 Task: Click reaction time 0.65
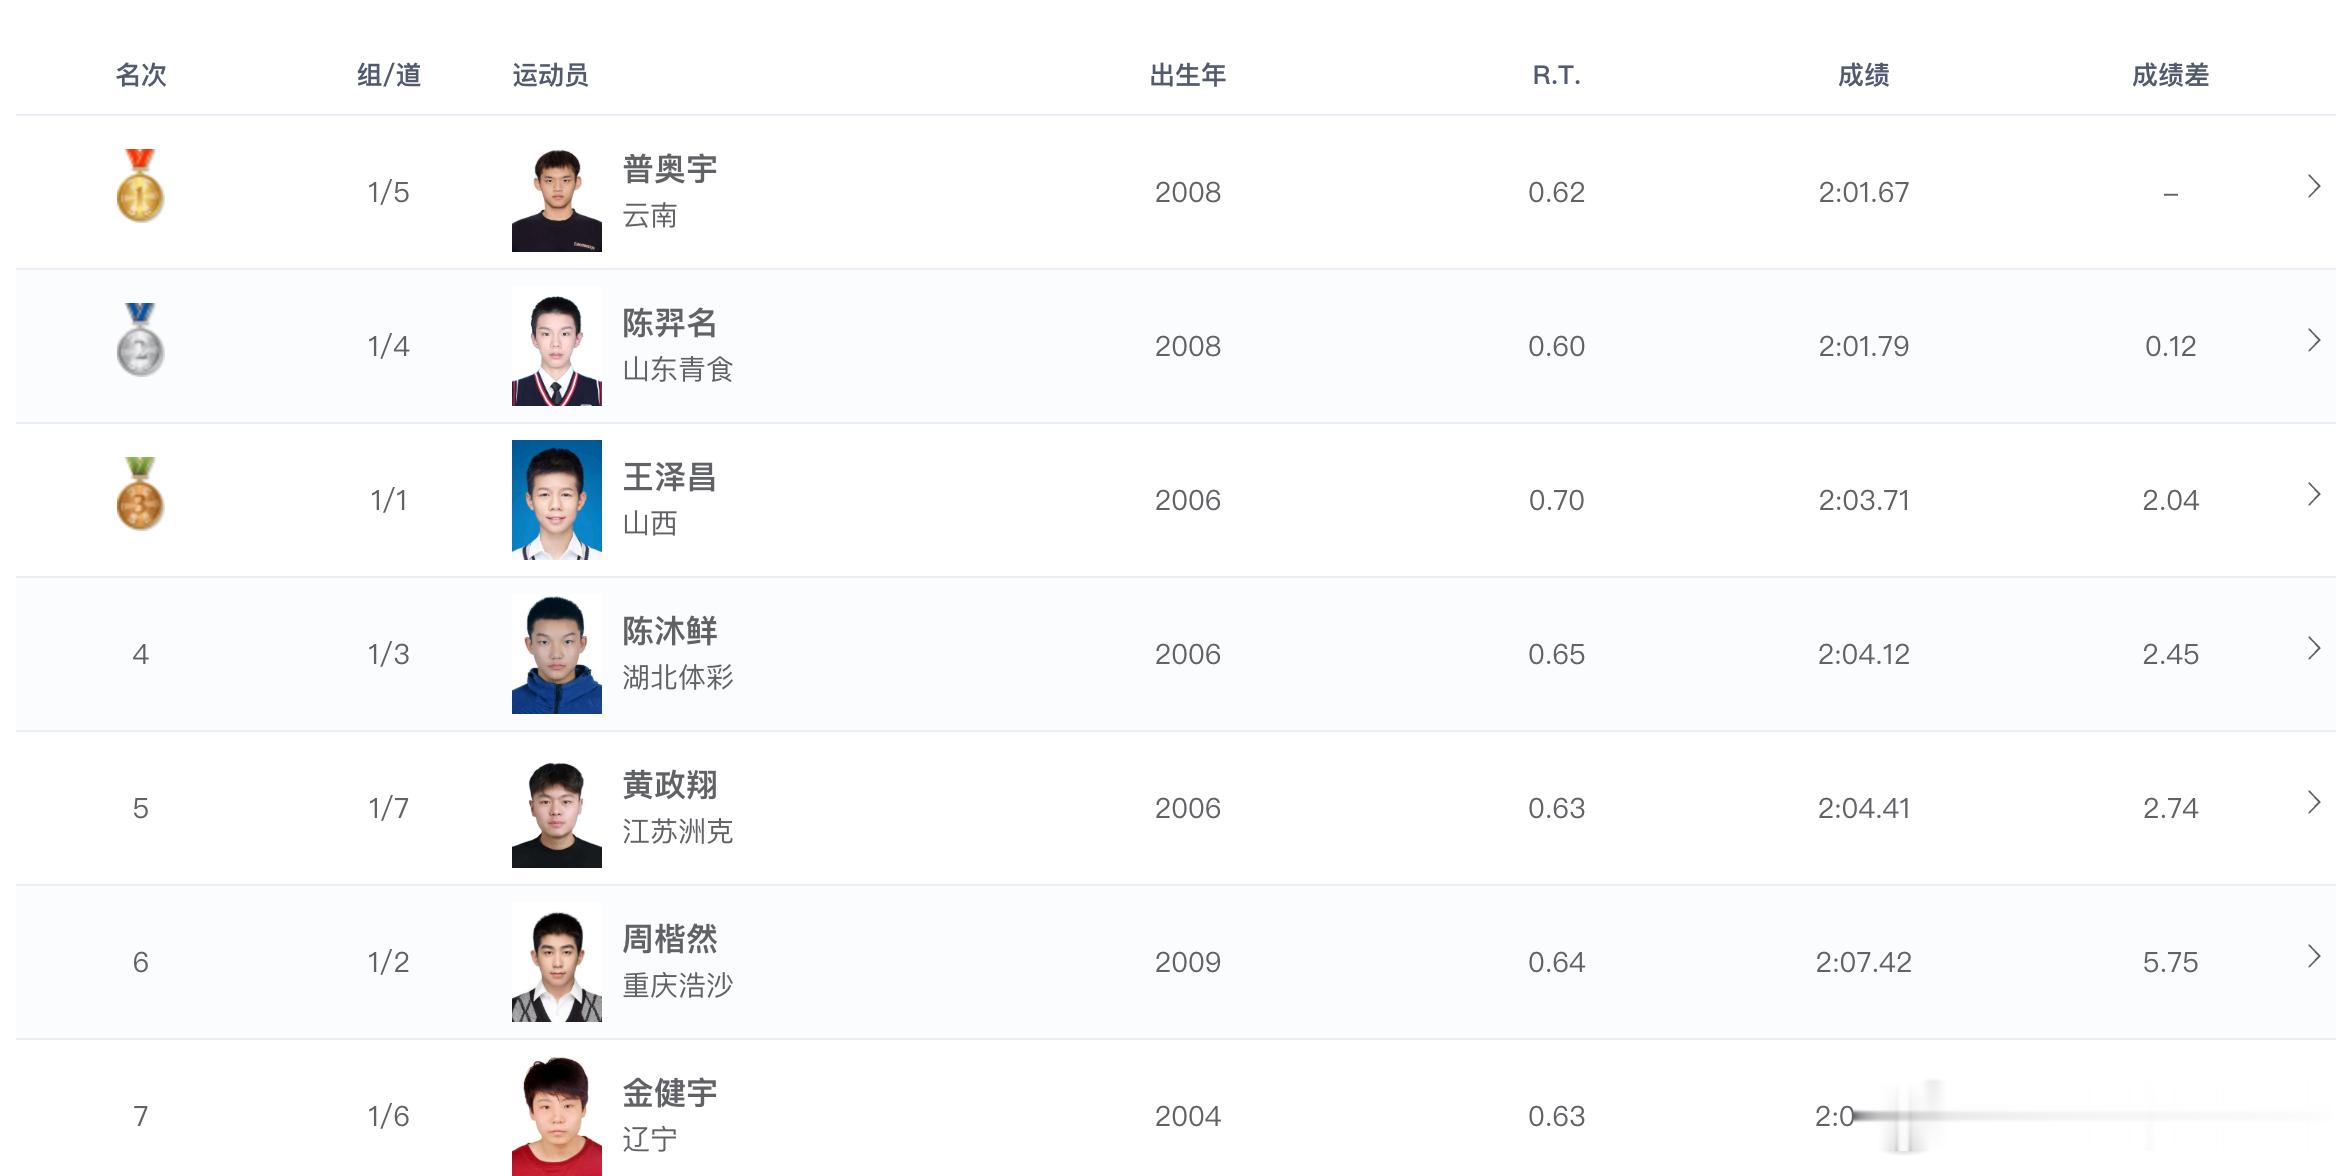[1557, 654]
